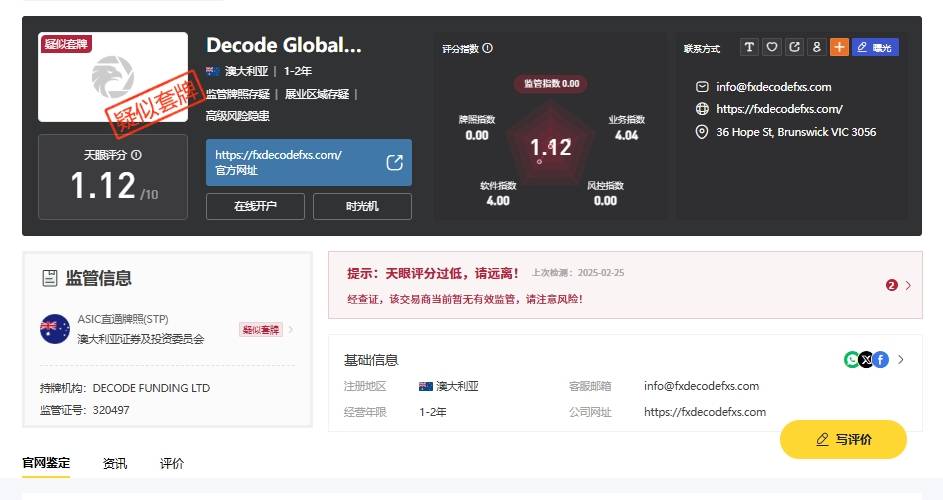
Task: Click the blue 曝光 expose button
Action: pyautogui.click(x=875, y=47)
